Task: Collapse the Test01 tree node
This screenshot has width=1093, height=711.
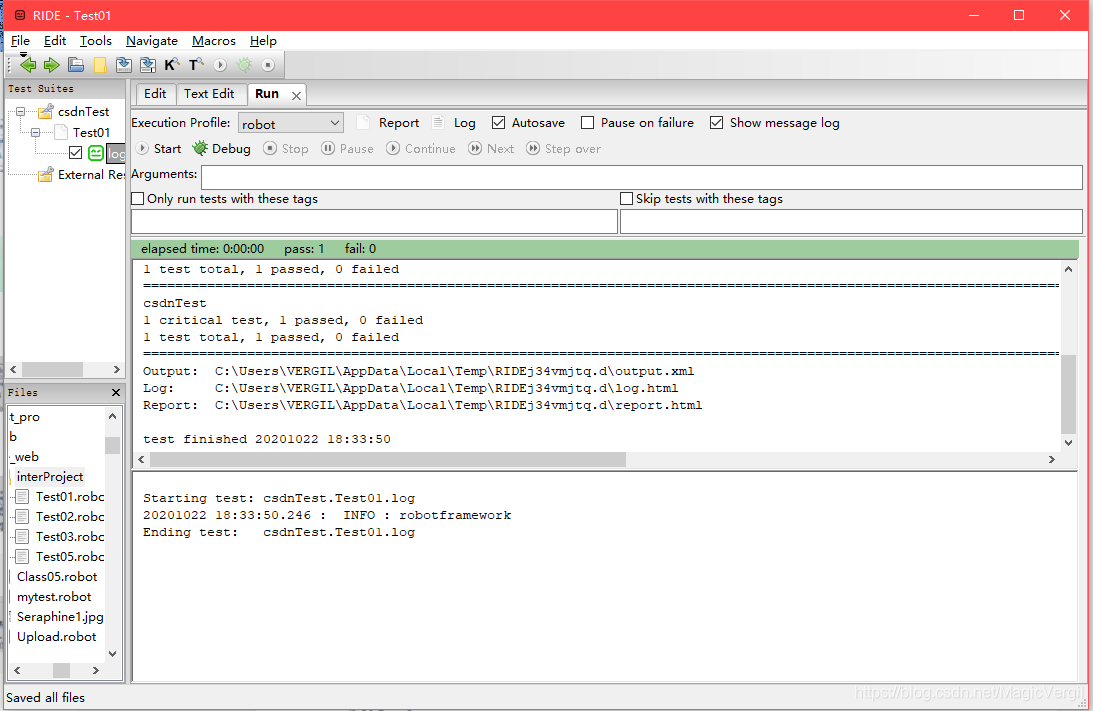Action: pyautogui.click(x=36, y=132)
